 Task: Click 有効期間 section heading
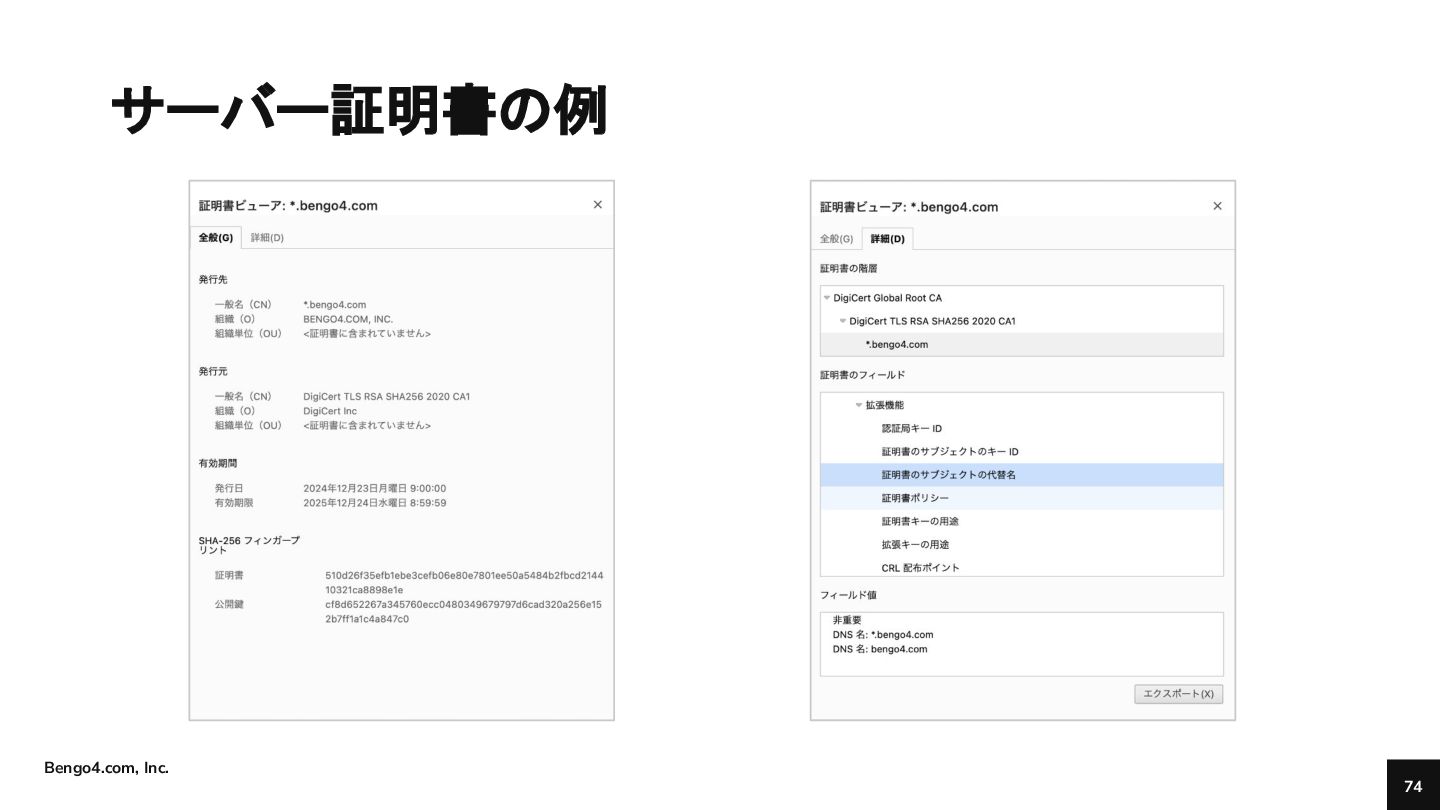click(218, 463)
